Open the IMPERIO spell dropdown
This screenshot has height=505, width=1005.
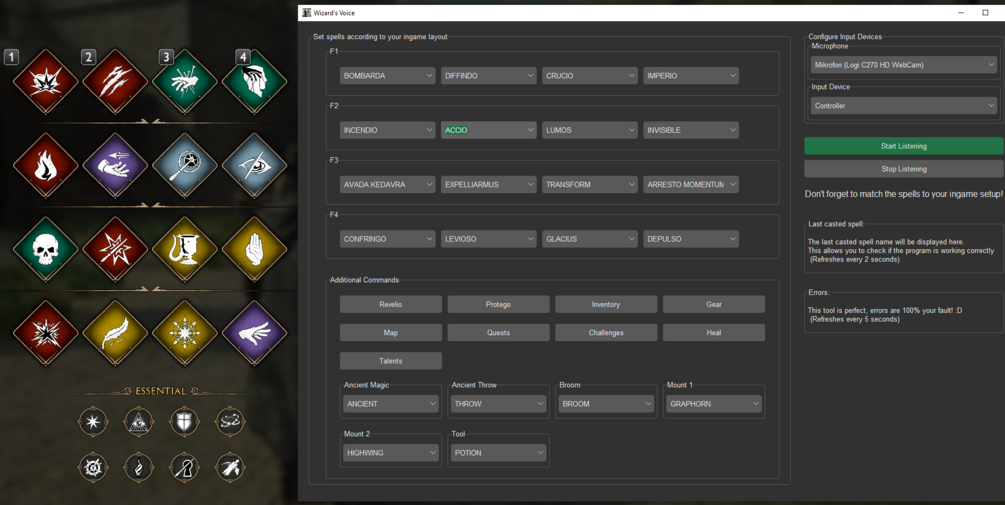[692, 76]
